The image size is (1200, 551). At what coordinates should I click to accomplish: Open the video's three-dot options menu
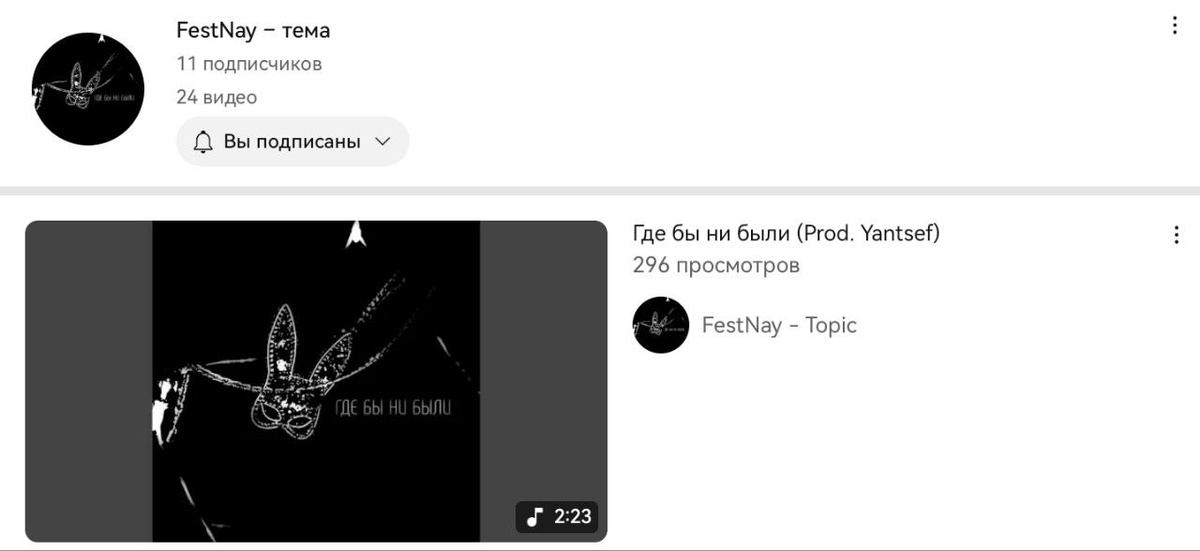tap(1175, 236)
